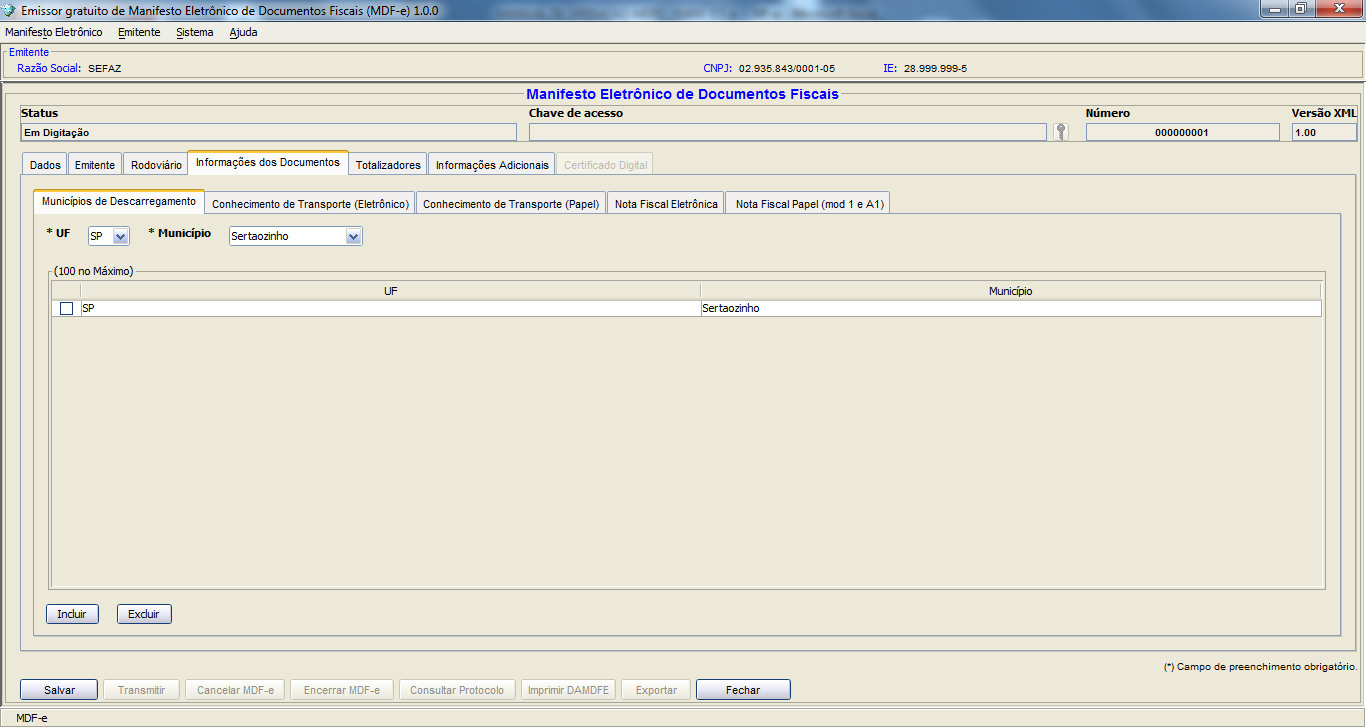Click the key icon beside Chave de acesso
This screenshot has height=728, width=1366.
click(1061, 132)
